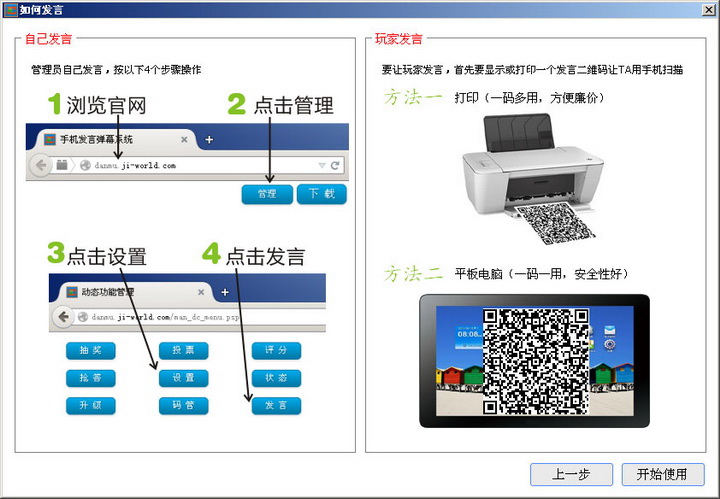Click the 下载 button in the illustration

tap(321, 194)
